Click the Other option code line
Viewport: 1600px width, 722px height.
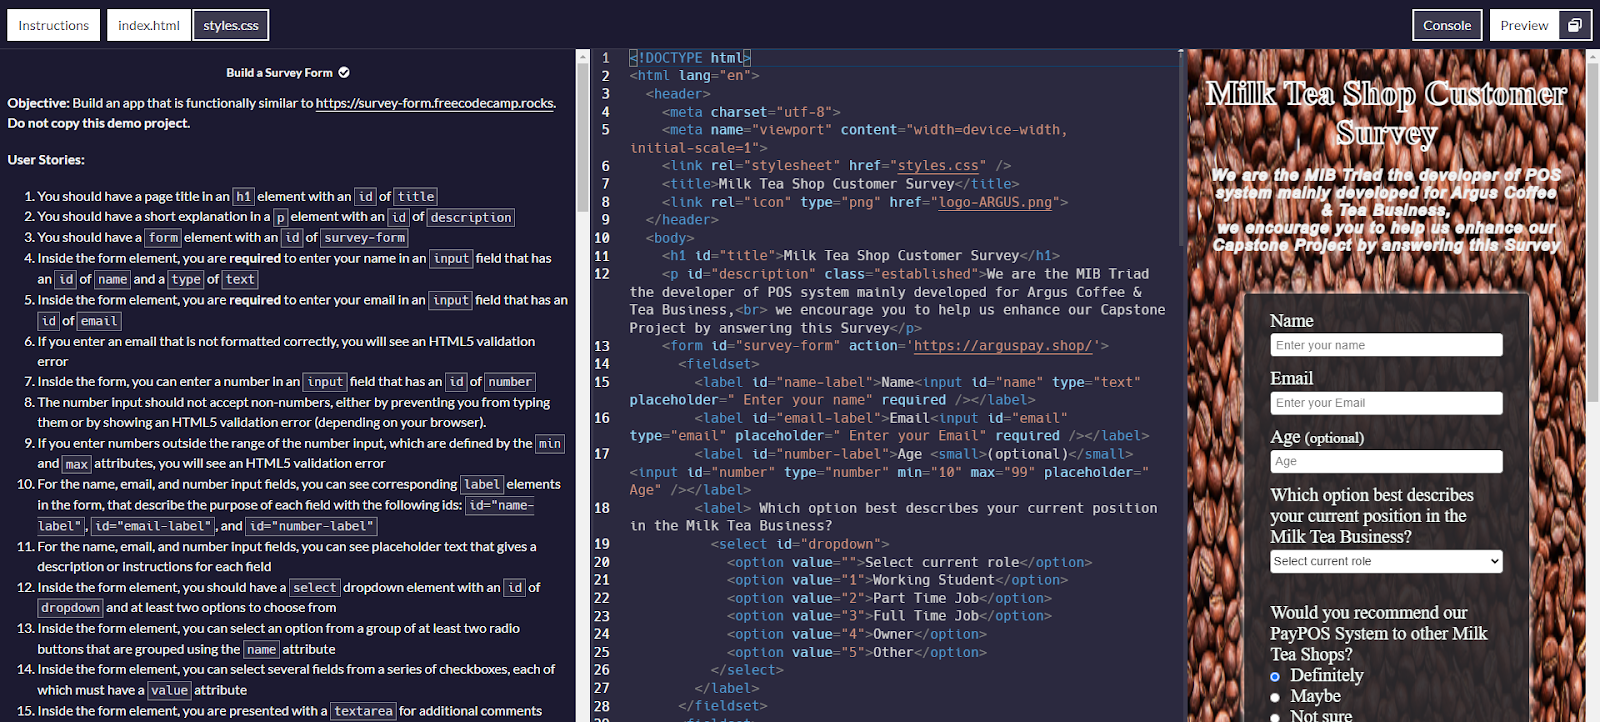(857, 652)
